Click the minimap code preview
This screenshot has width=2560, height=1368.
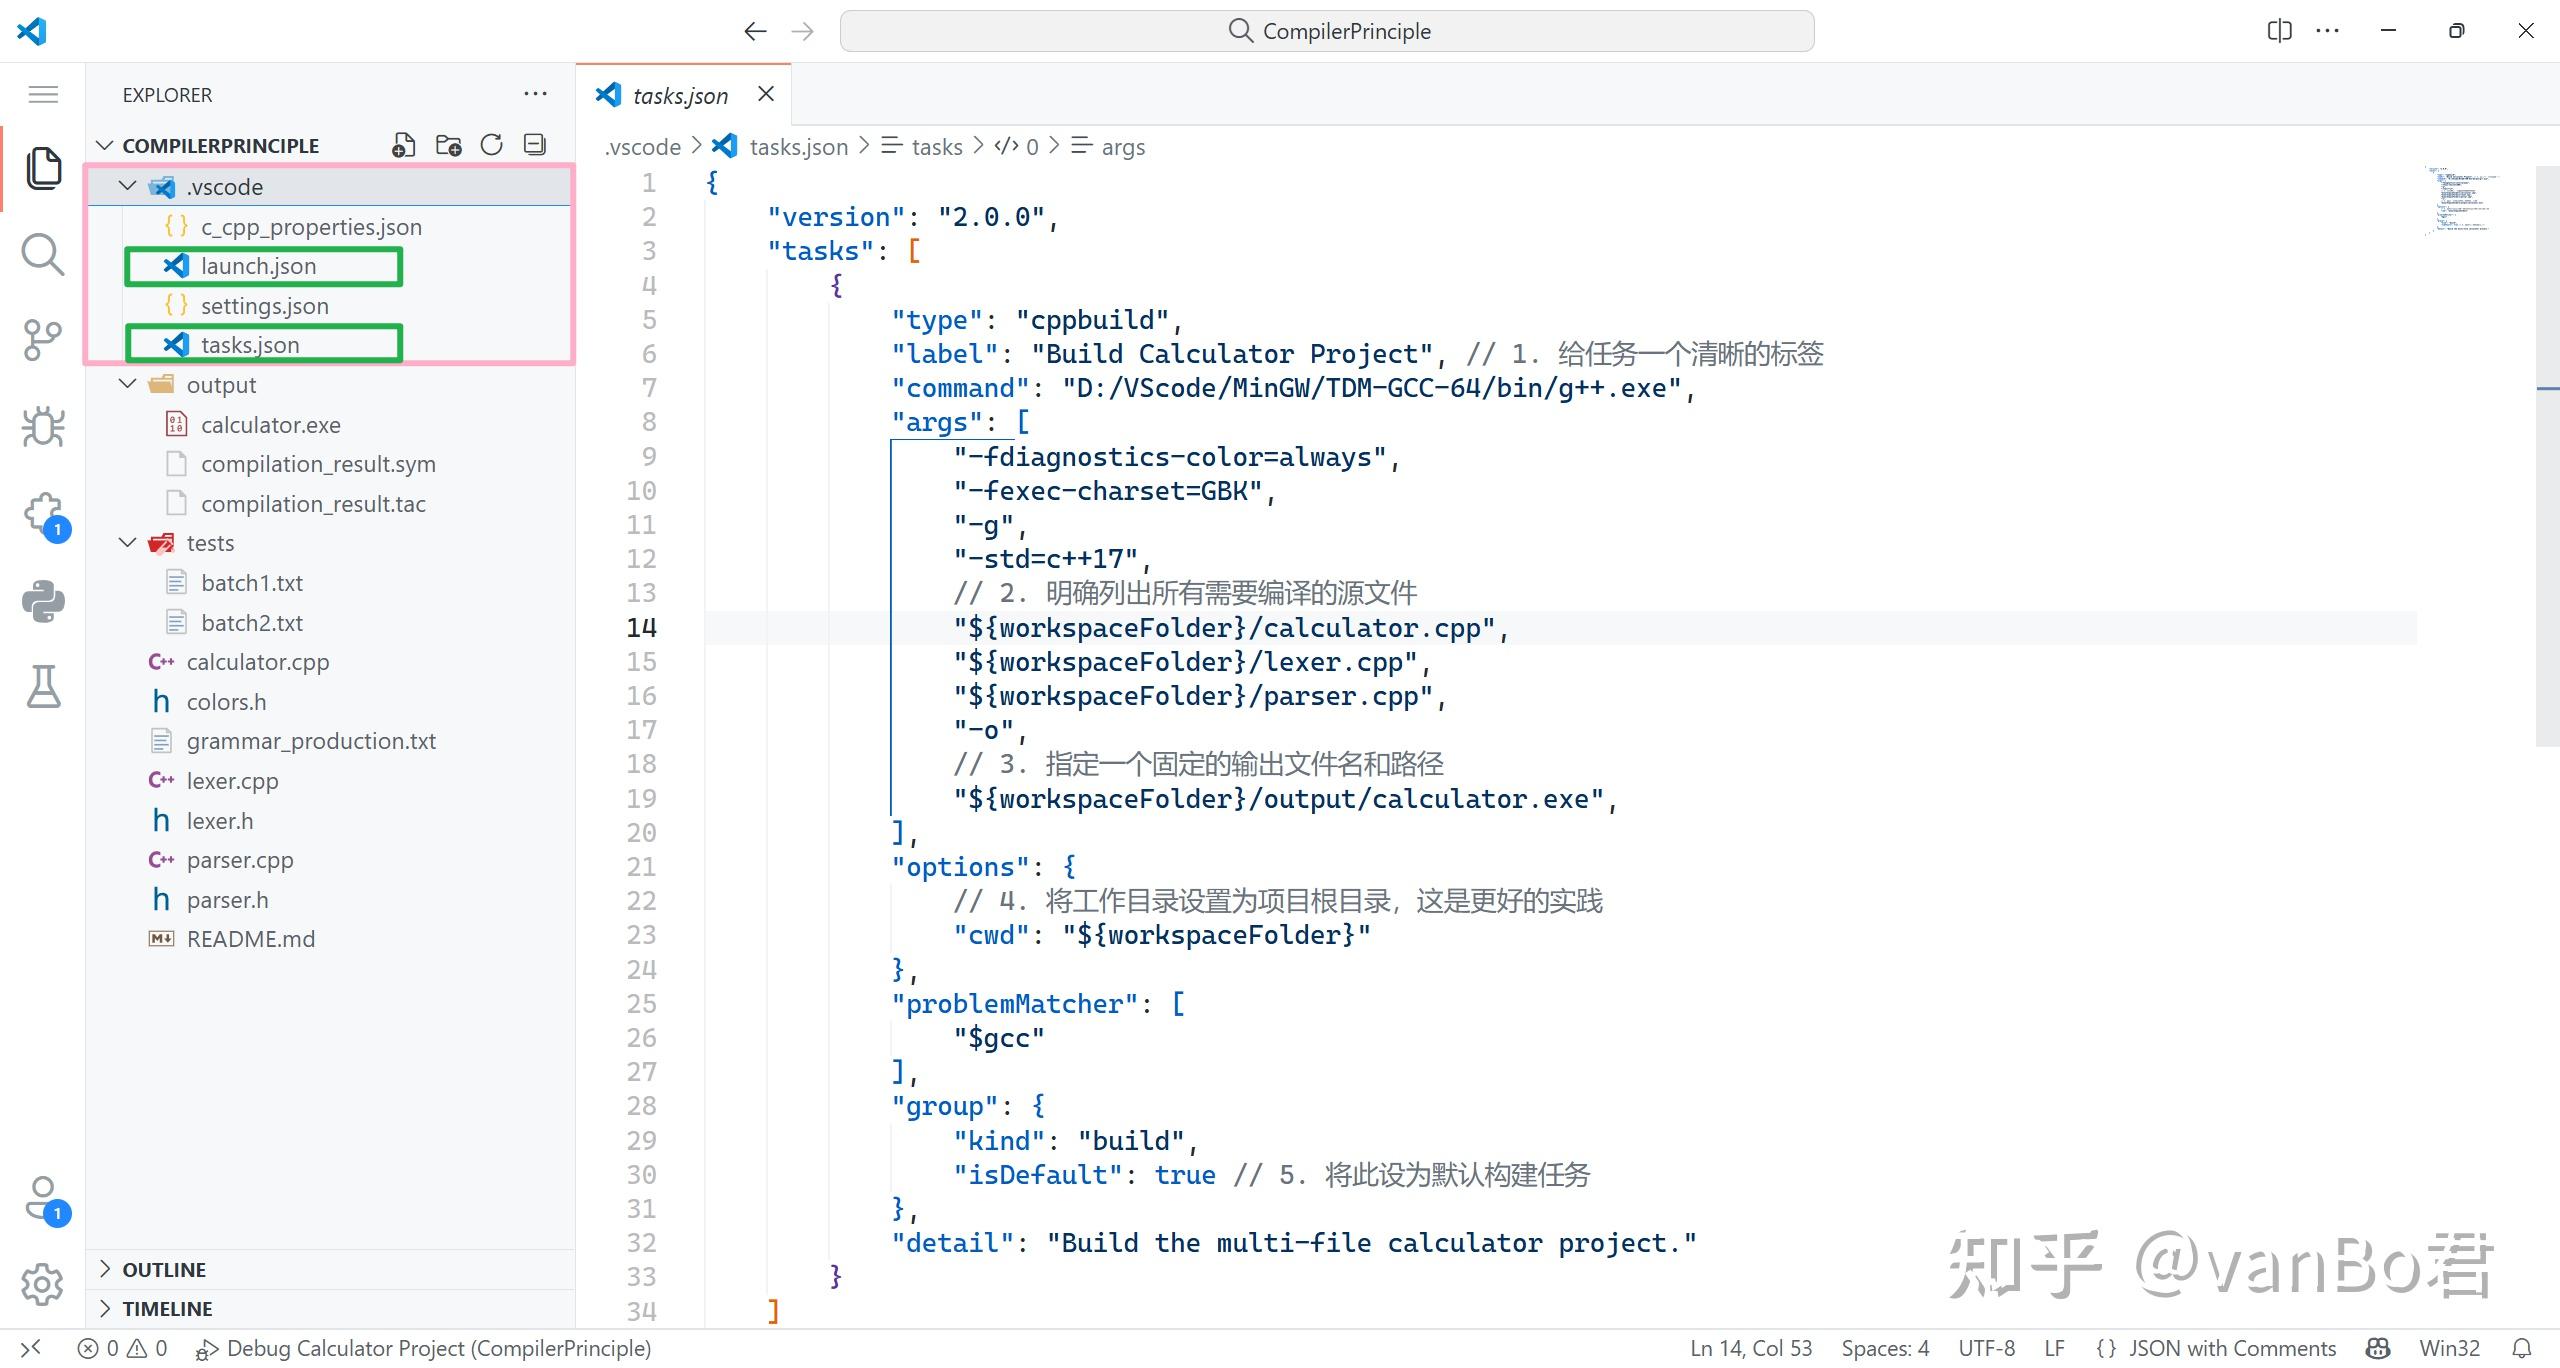(x=2464, y=200)
